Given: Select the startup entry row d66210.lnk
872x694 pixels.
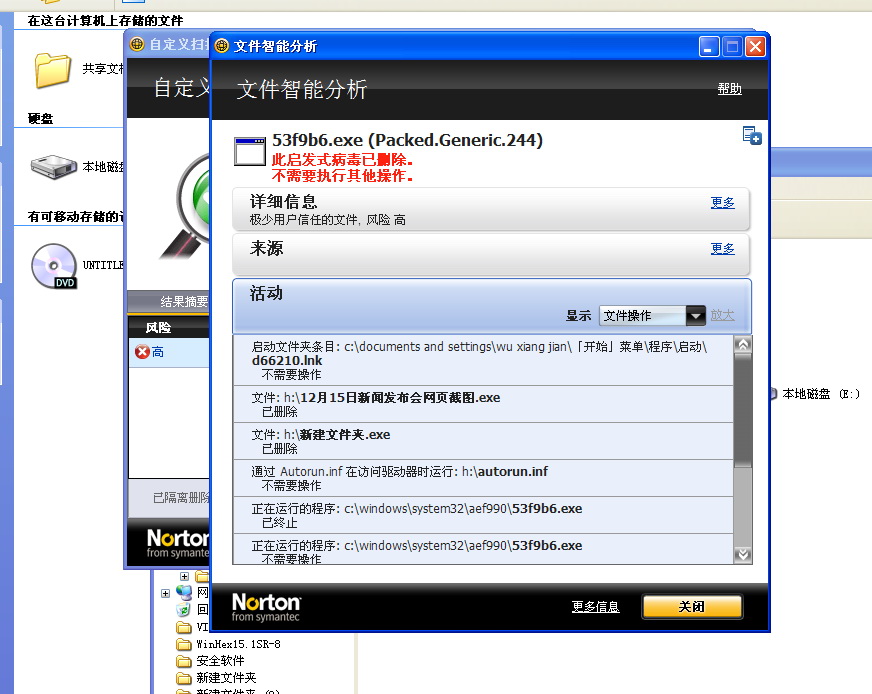Looking at the screenshot, I should coord(483,360).
